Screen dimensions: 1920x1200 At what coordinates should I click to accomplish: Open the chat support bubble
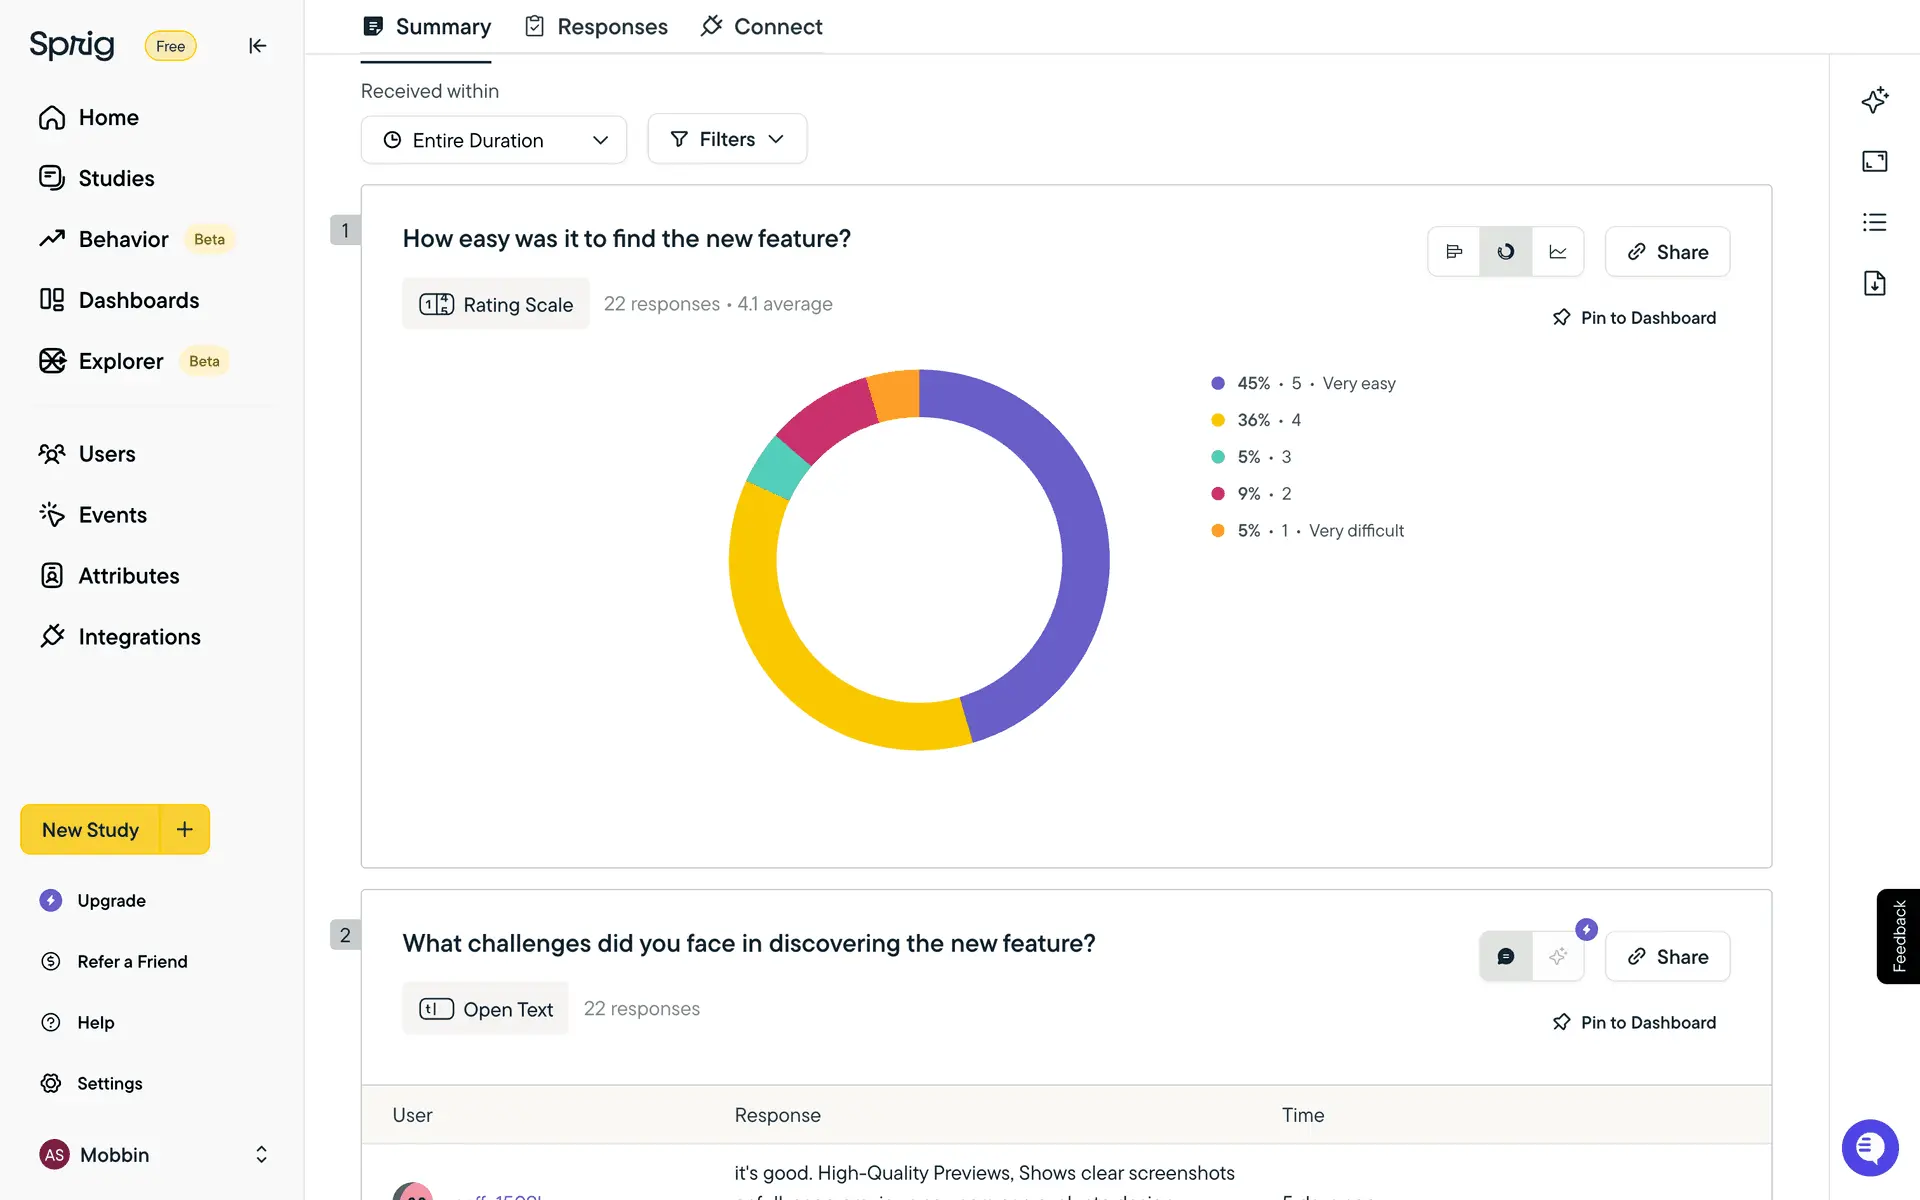pyautogui.click(x=1869, y=1147)
